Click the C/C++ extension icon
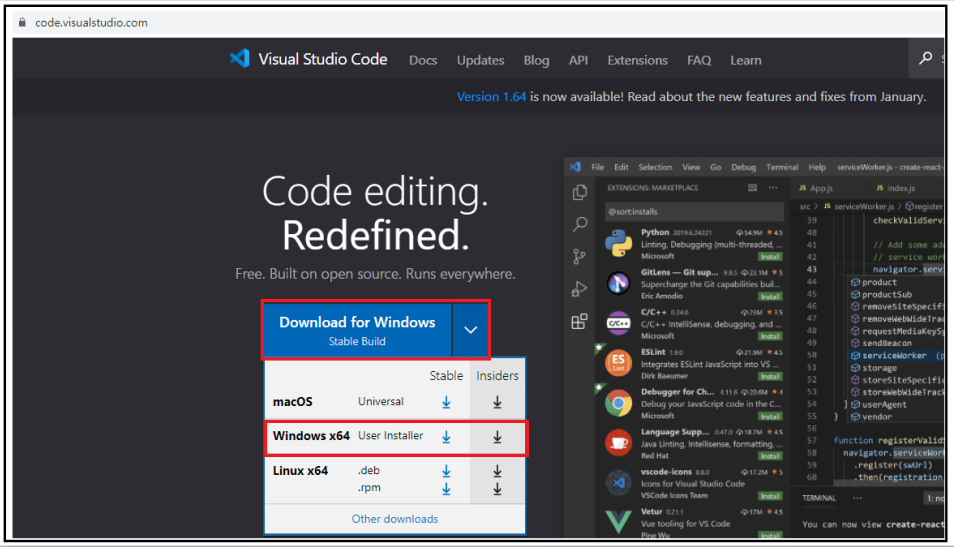This screenshot has height=547, width=954. 618,323
